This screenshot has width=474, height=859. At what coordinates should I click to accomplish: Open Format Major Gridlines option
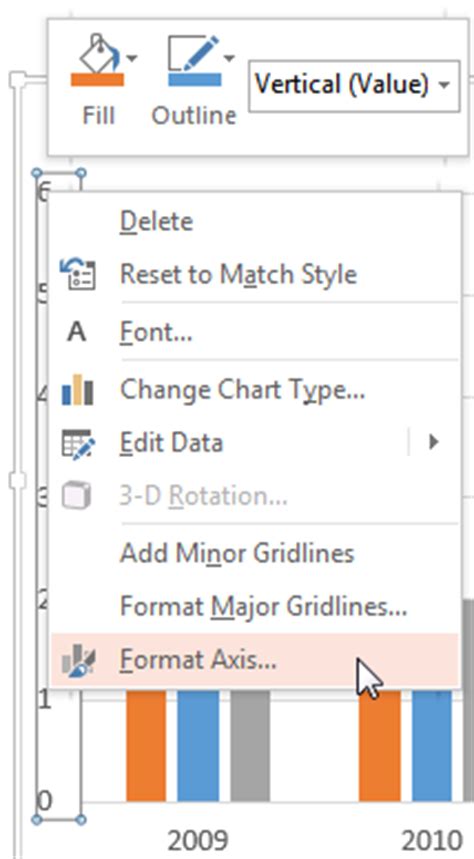tap(263, 607)
